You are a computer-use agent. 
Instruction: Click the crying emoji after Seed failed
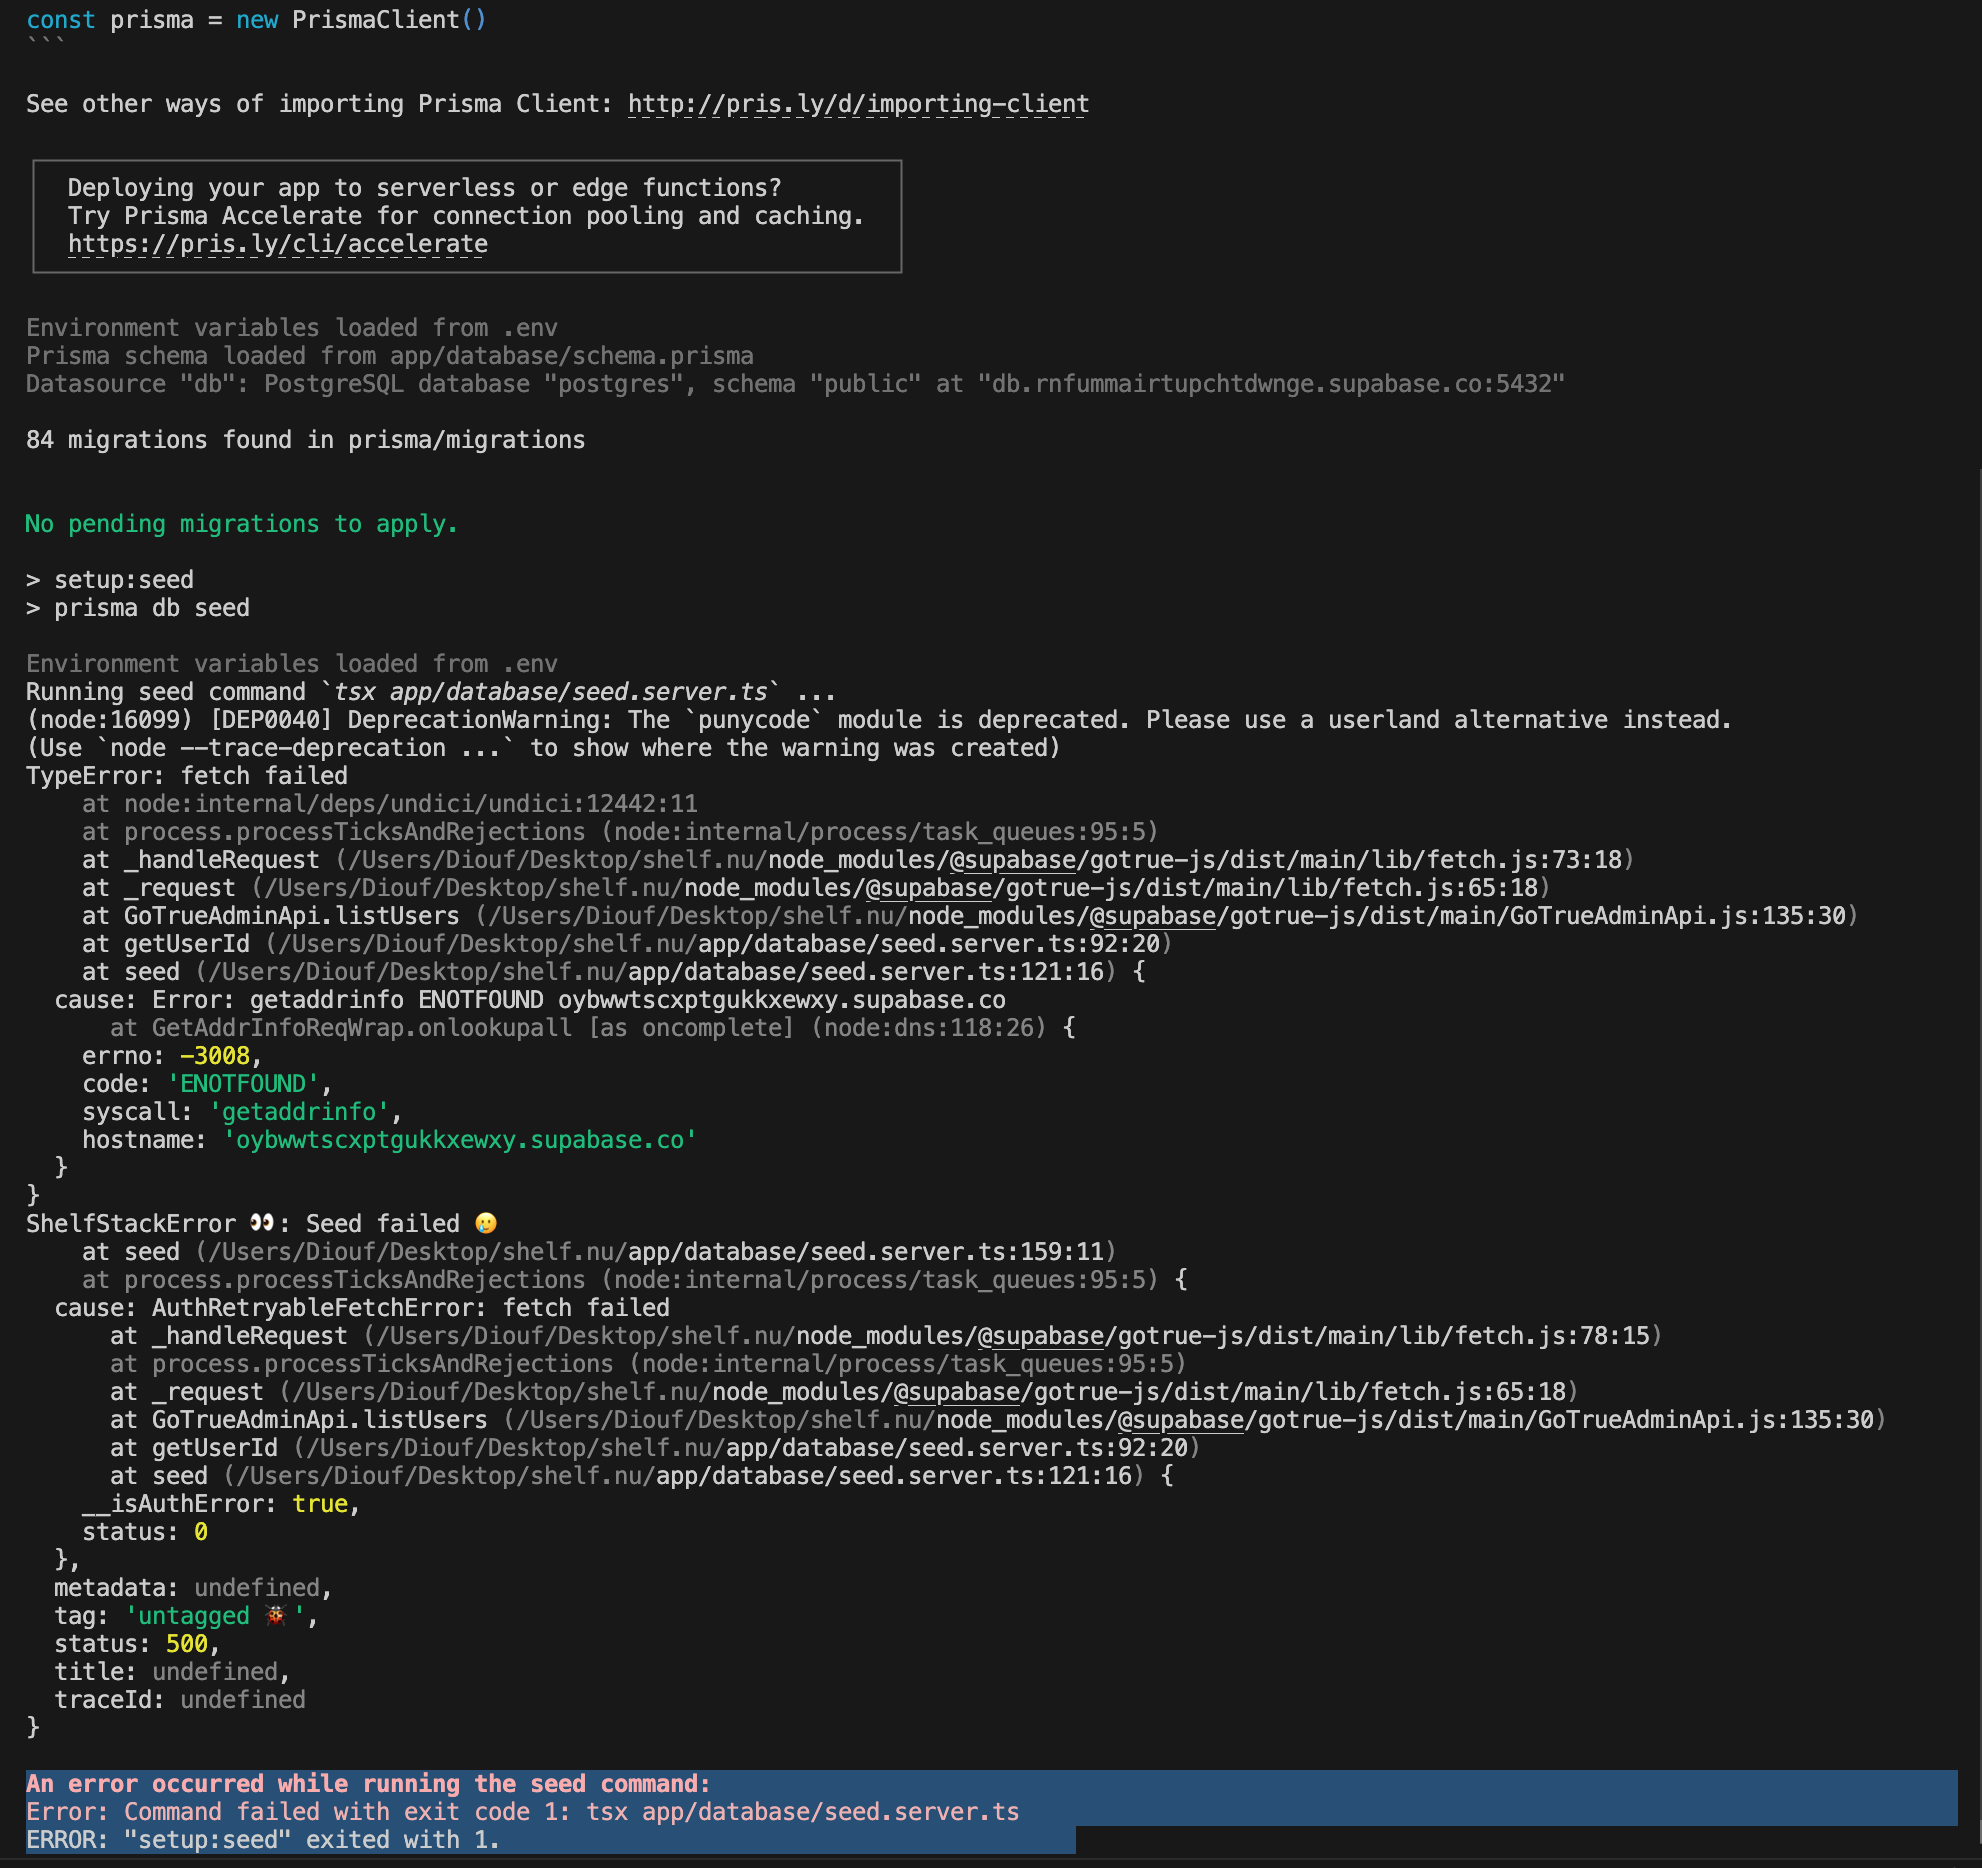(x=486, y=1222)
